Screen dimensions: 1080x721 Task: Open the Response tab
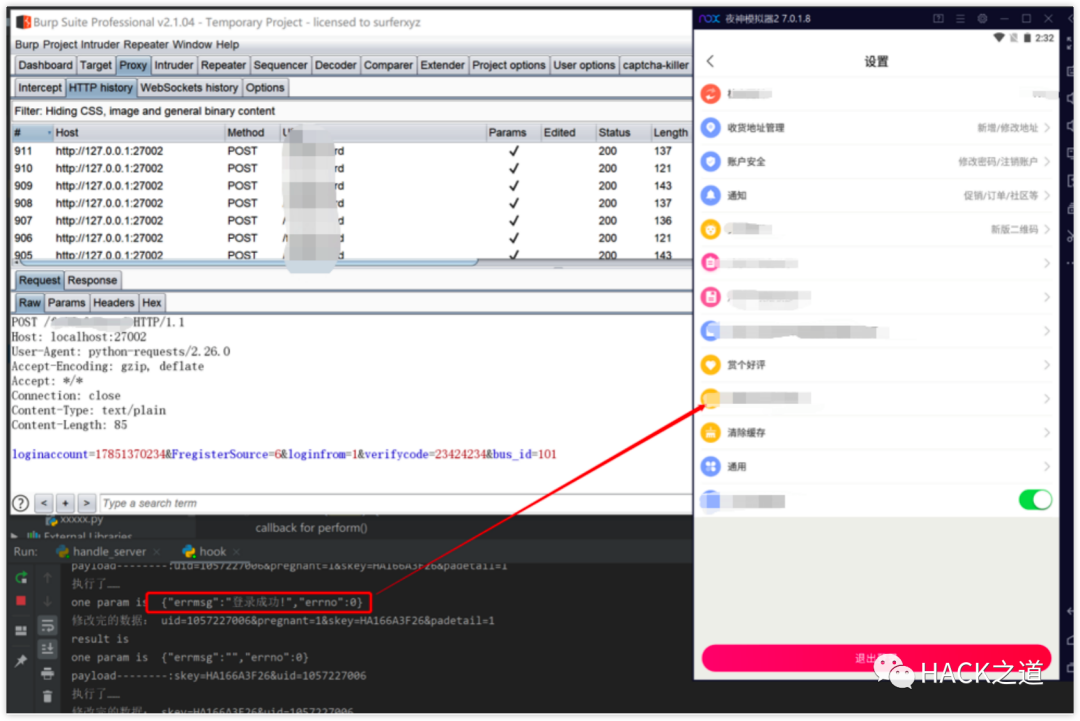[x=93, y=280]
